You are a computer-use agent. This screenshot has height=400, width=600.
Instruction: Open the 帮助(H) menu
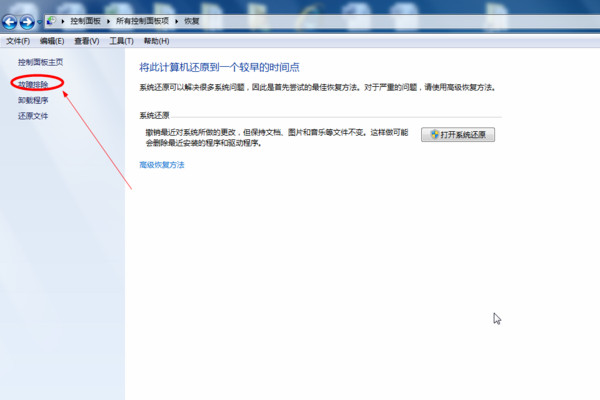pos(157,41)
